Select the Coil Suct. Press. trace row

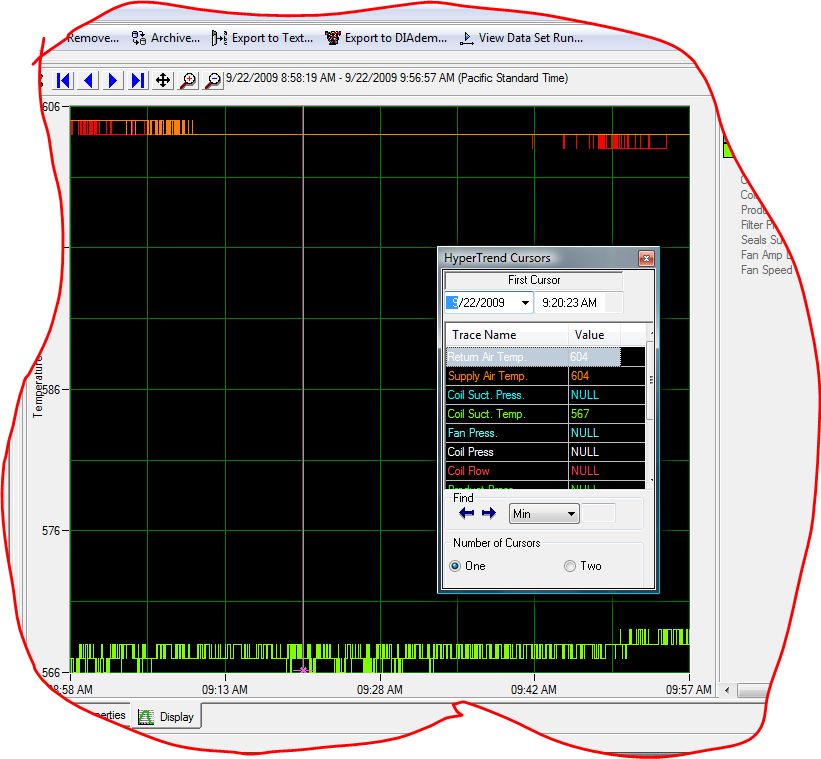tap(545, 395)
